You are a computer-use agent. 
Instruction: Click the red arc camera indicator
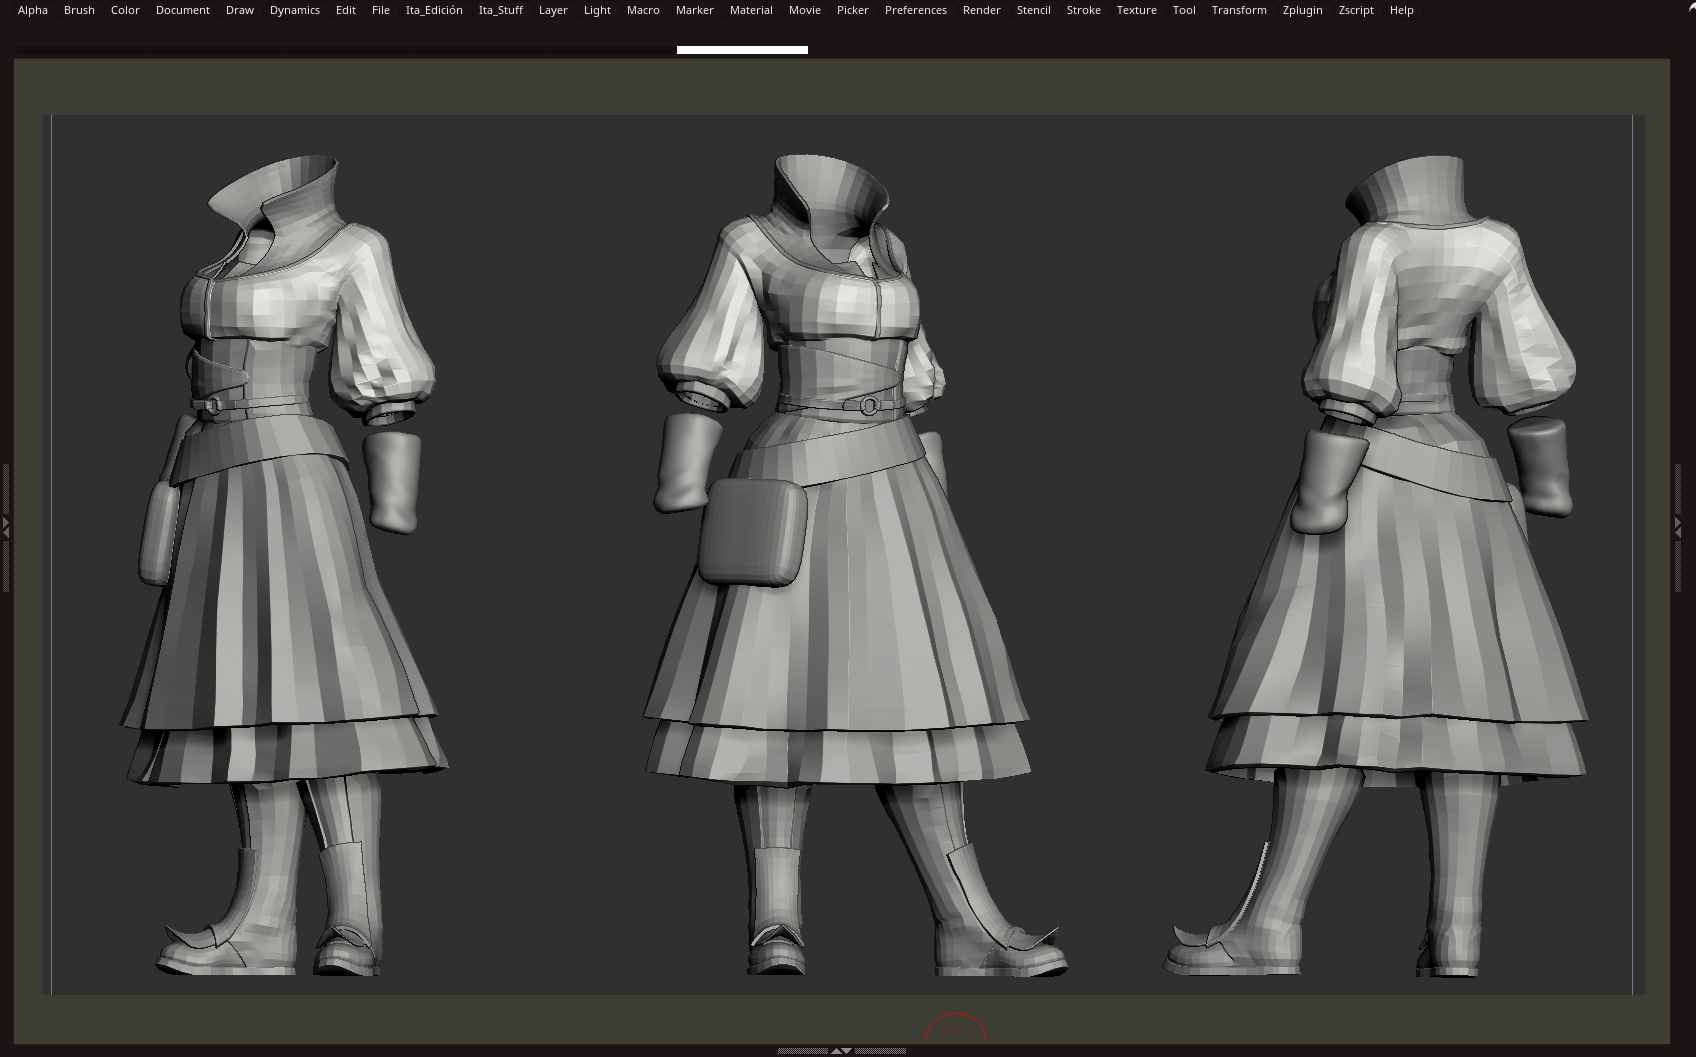point(955,1027)
